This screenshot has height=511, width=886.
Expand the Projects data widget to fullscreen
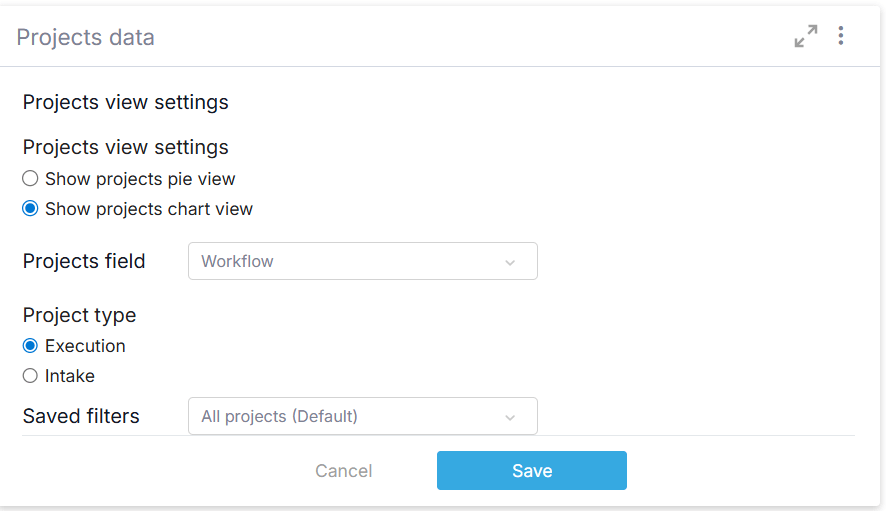(x=806, y=37)
